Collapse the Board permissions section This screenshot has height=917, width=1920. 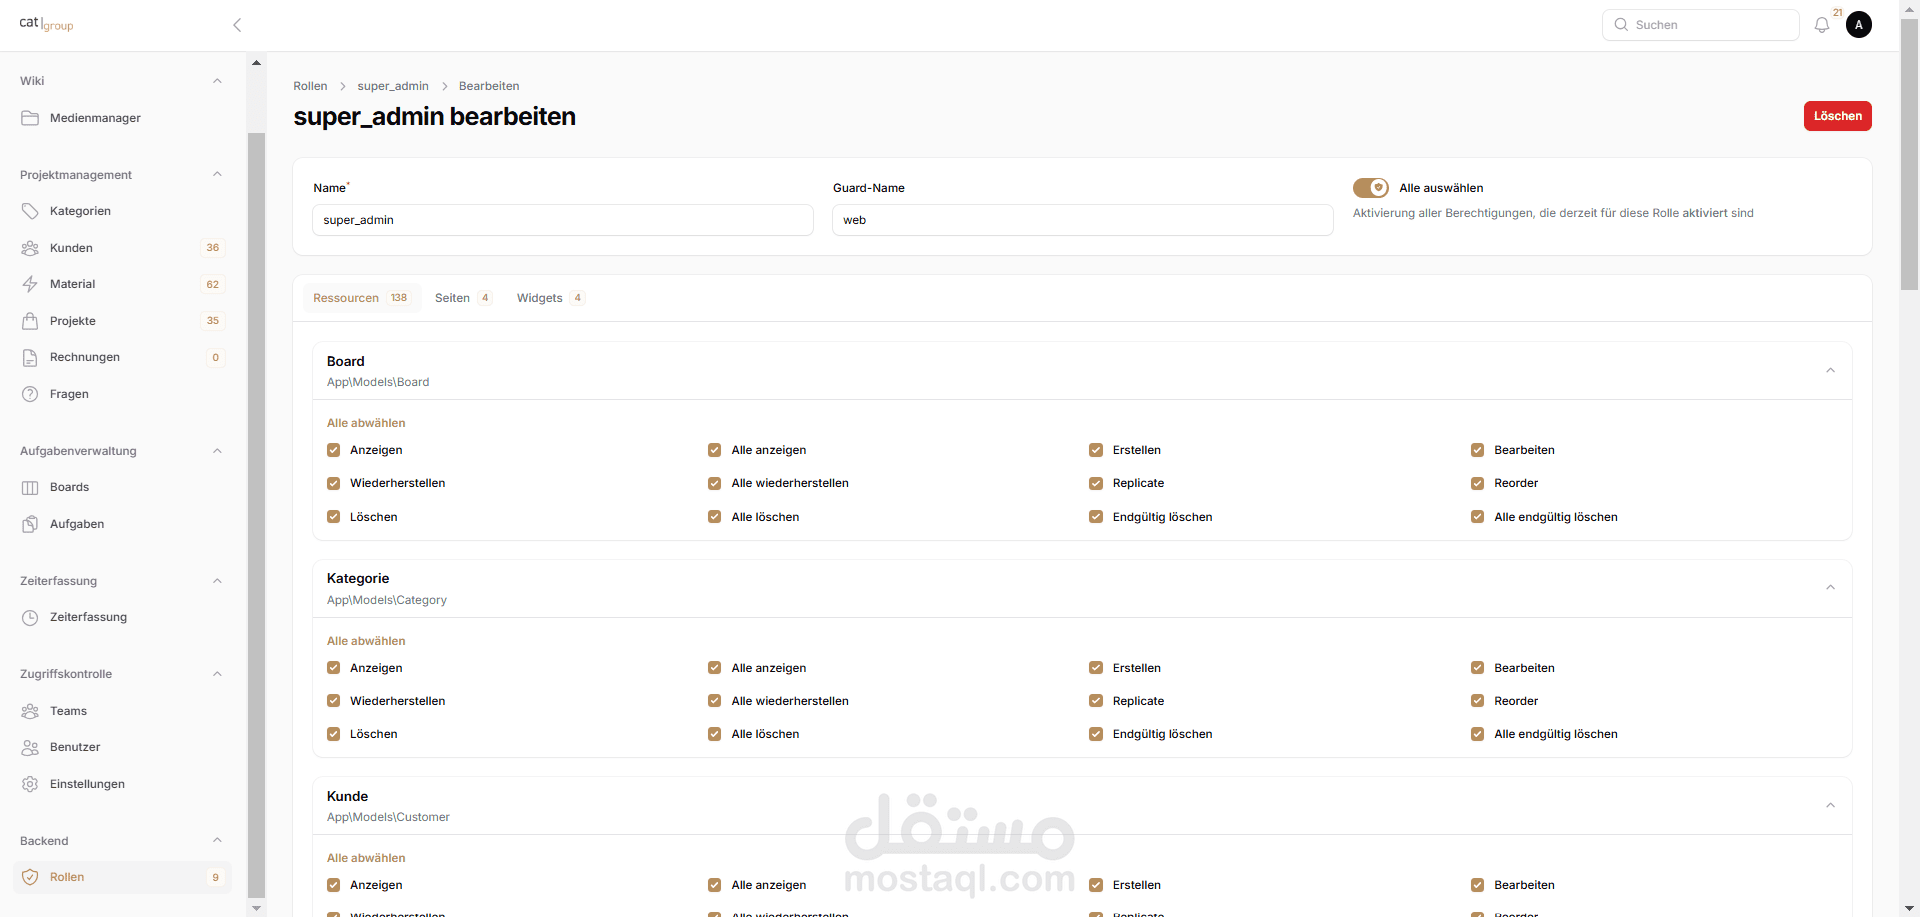(1830, 371)
